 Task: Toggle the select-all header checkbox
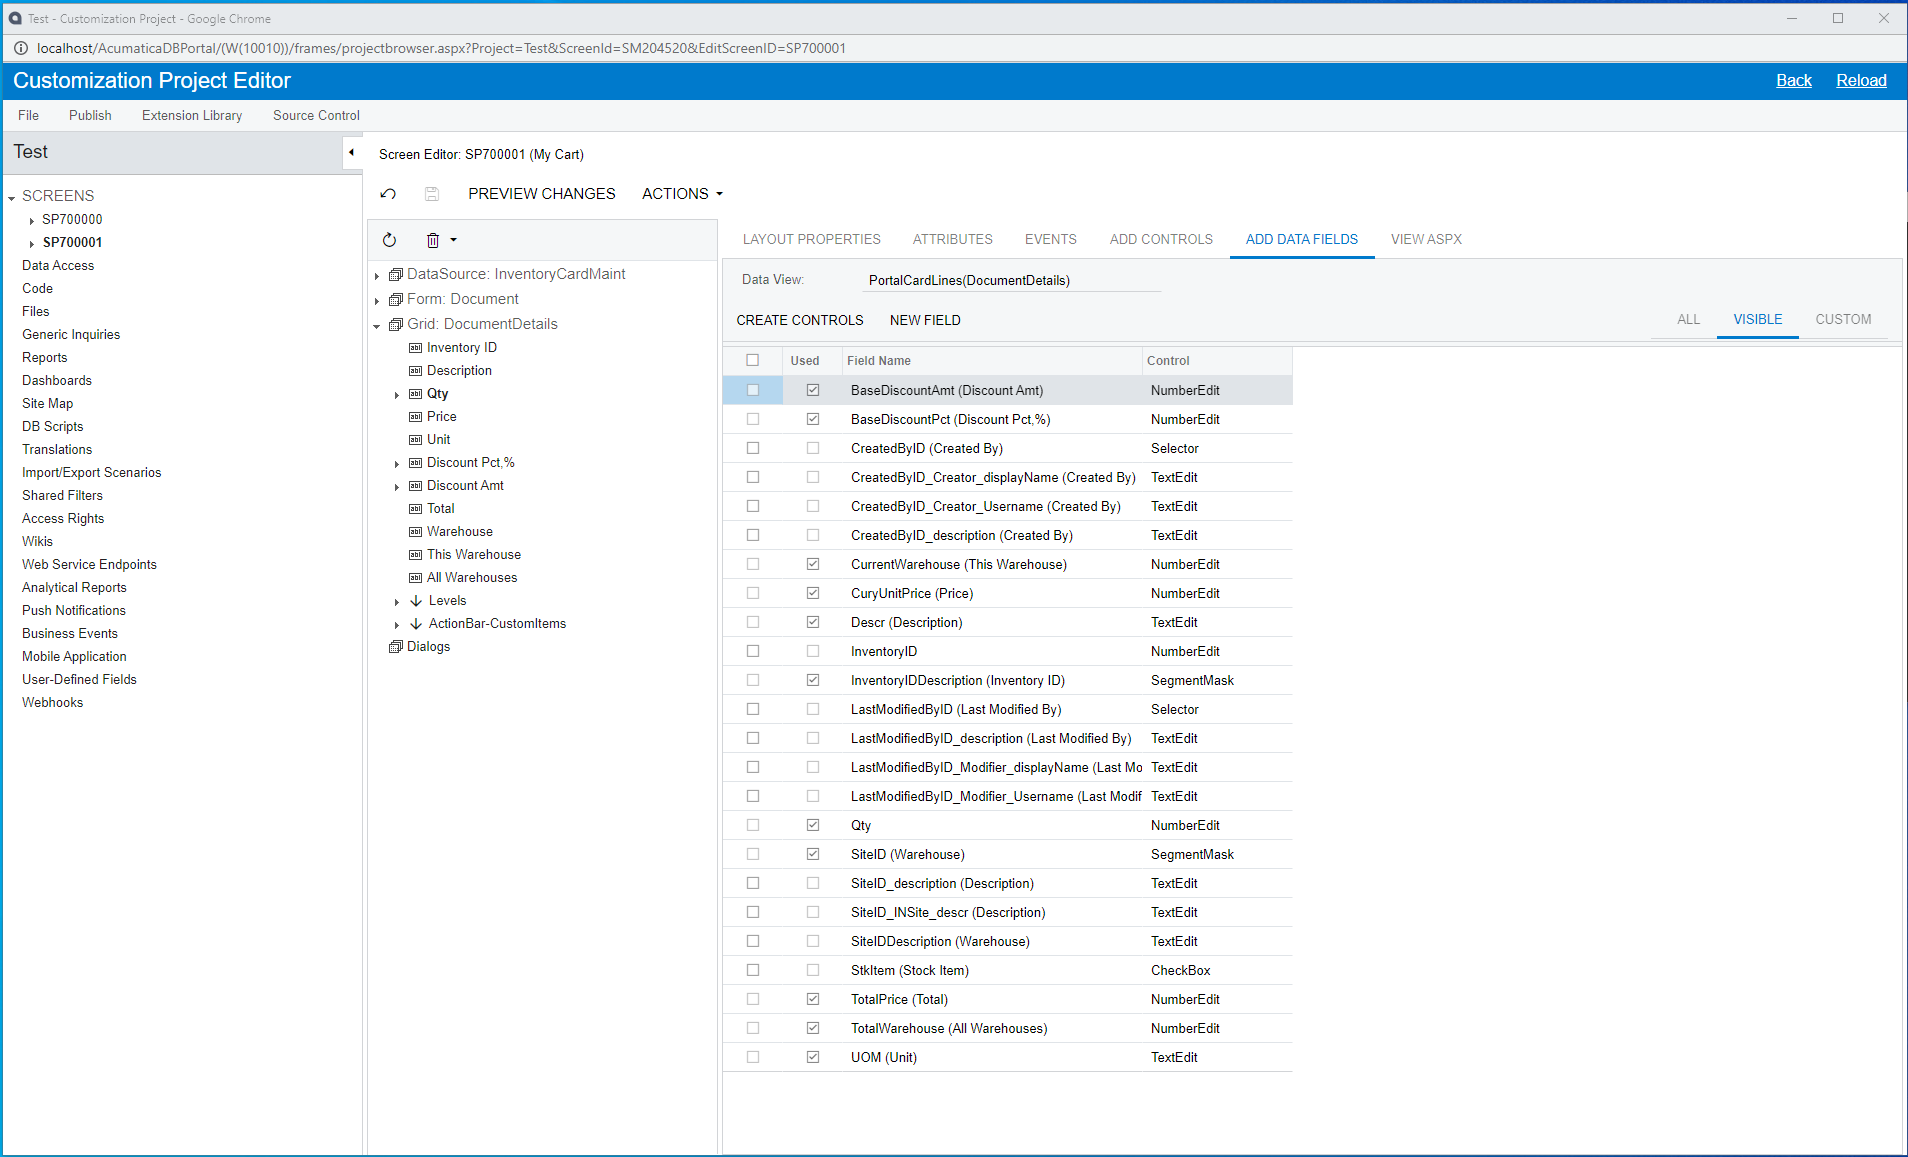(753, 360)
